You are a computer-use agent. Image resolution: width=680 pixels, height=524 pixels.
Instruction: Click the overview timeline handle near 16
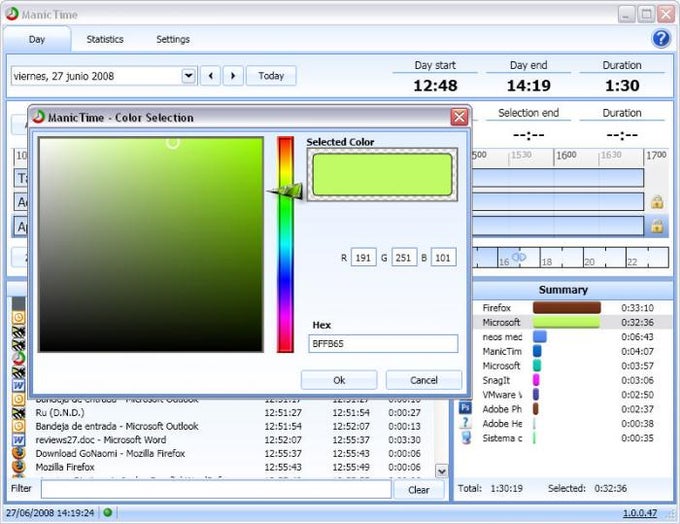(519, 257)
